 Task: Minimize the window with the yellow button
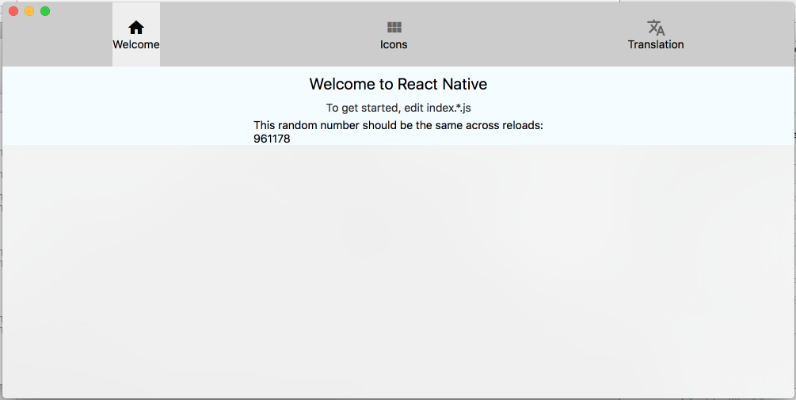(x=29, y=11)
